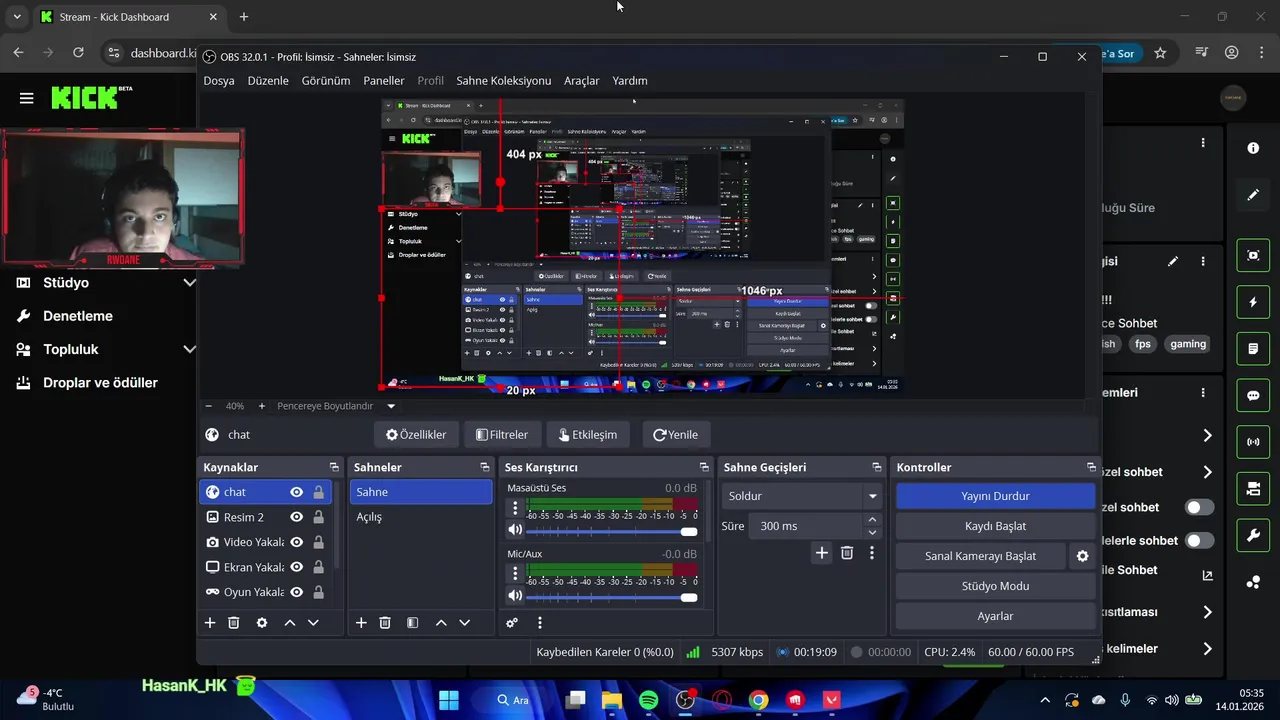Move scene down in Sahneler panel
Screen dimensions: 1280x720
(464, 622)
